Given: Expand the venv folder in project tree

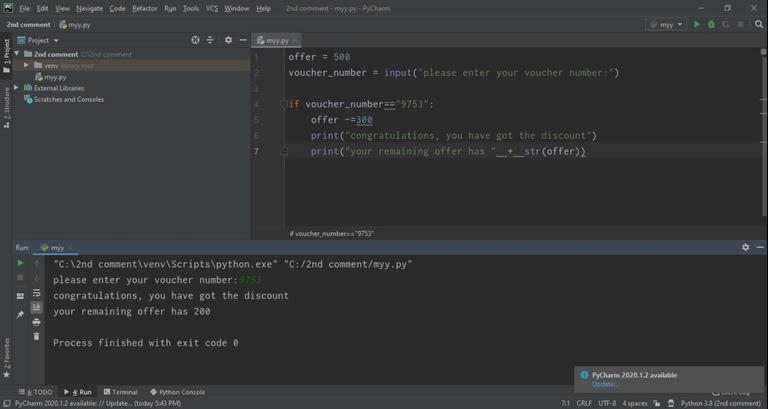Looking at the screenshot, I should pyautogui.click(x=27, y=65).
